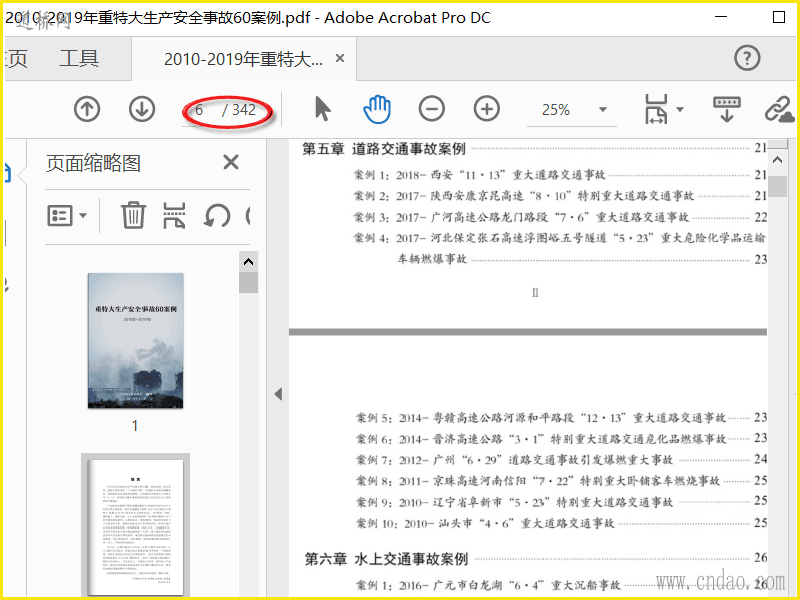Close the 2010-2019年重特大 document tab
Image resolution: width=800 pixels, height=600 pixels.
340,59
